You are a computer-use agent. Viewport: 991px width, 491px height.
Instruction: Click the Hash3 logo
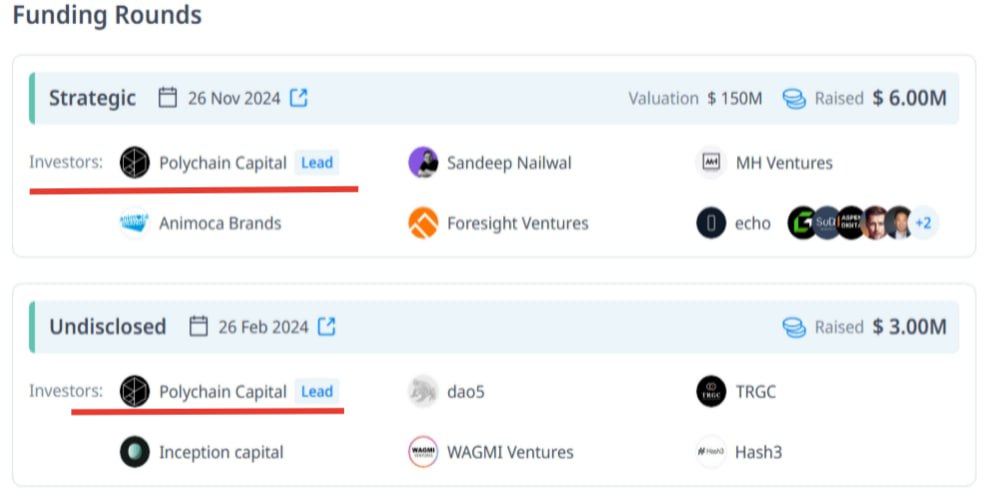pyautogui.click(x=711, y=452)
